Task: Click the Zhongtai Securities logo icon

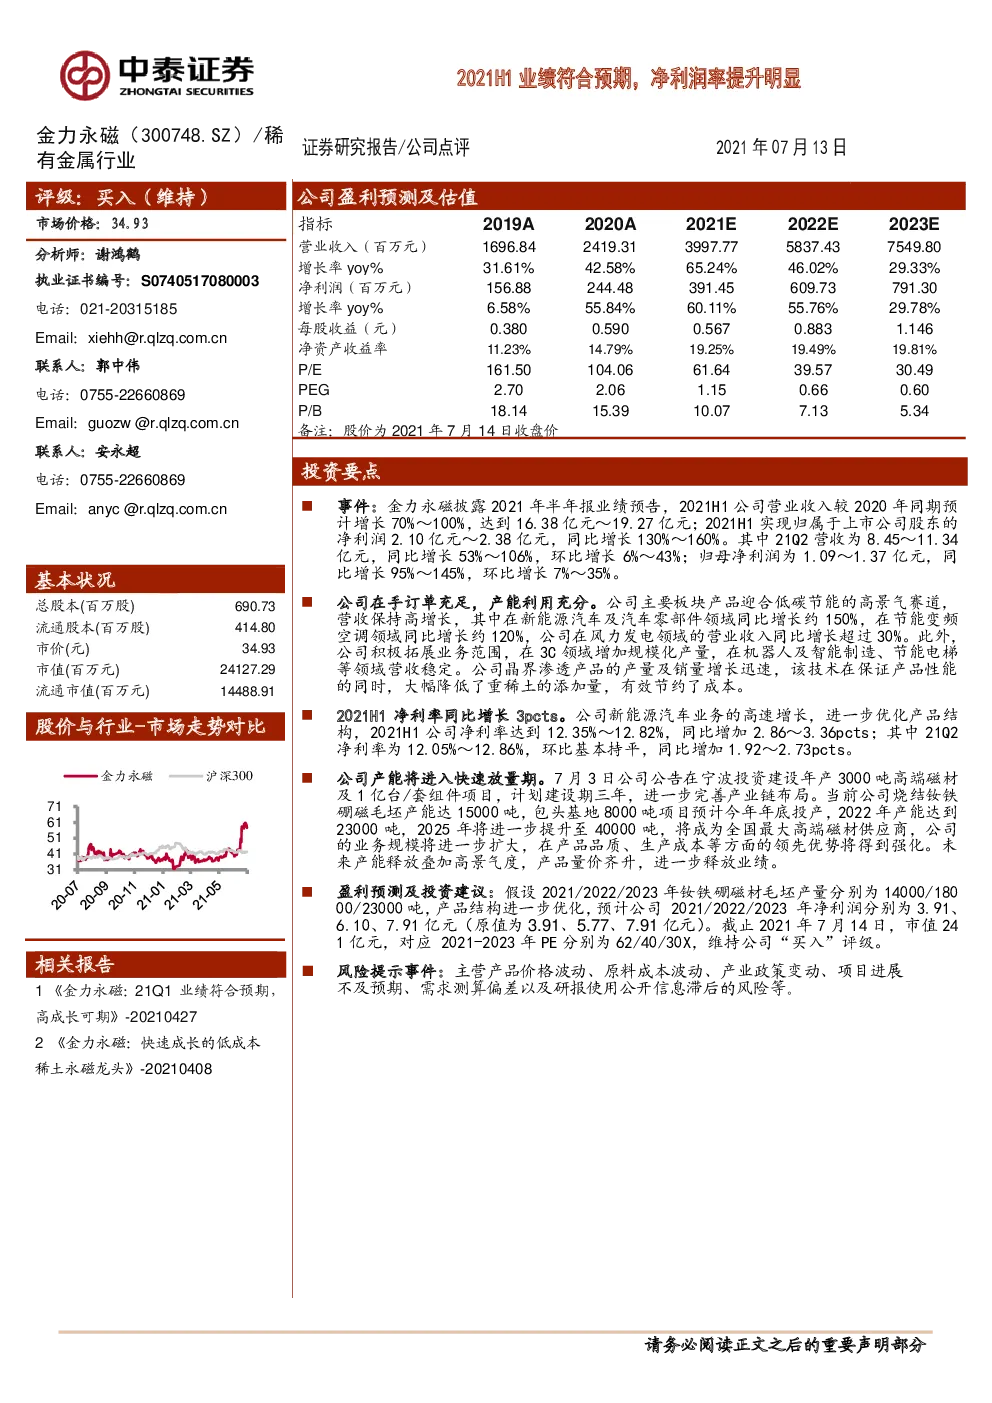Action: (x=84, y=76)
